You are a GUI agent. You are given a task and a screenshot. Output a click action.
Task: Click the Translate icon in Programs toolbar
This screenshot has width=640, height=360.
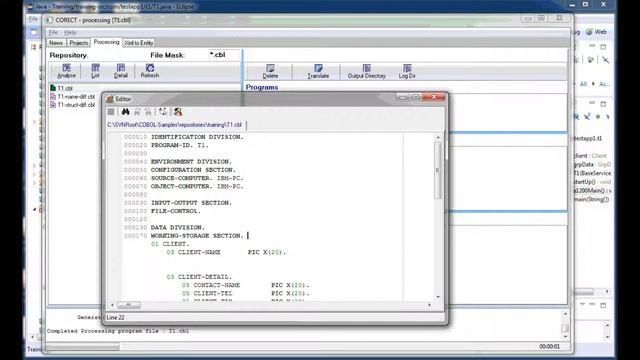318,71
